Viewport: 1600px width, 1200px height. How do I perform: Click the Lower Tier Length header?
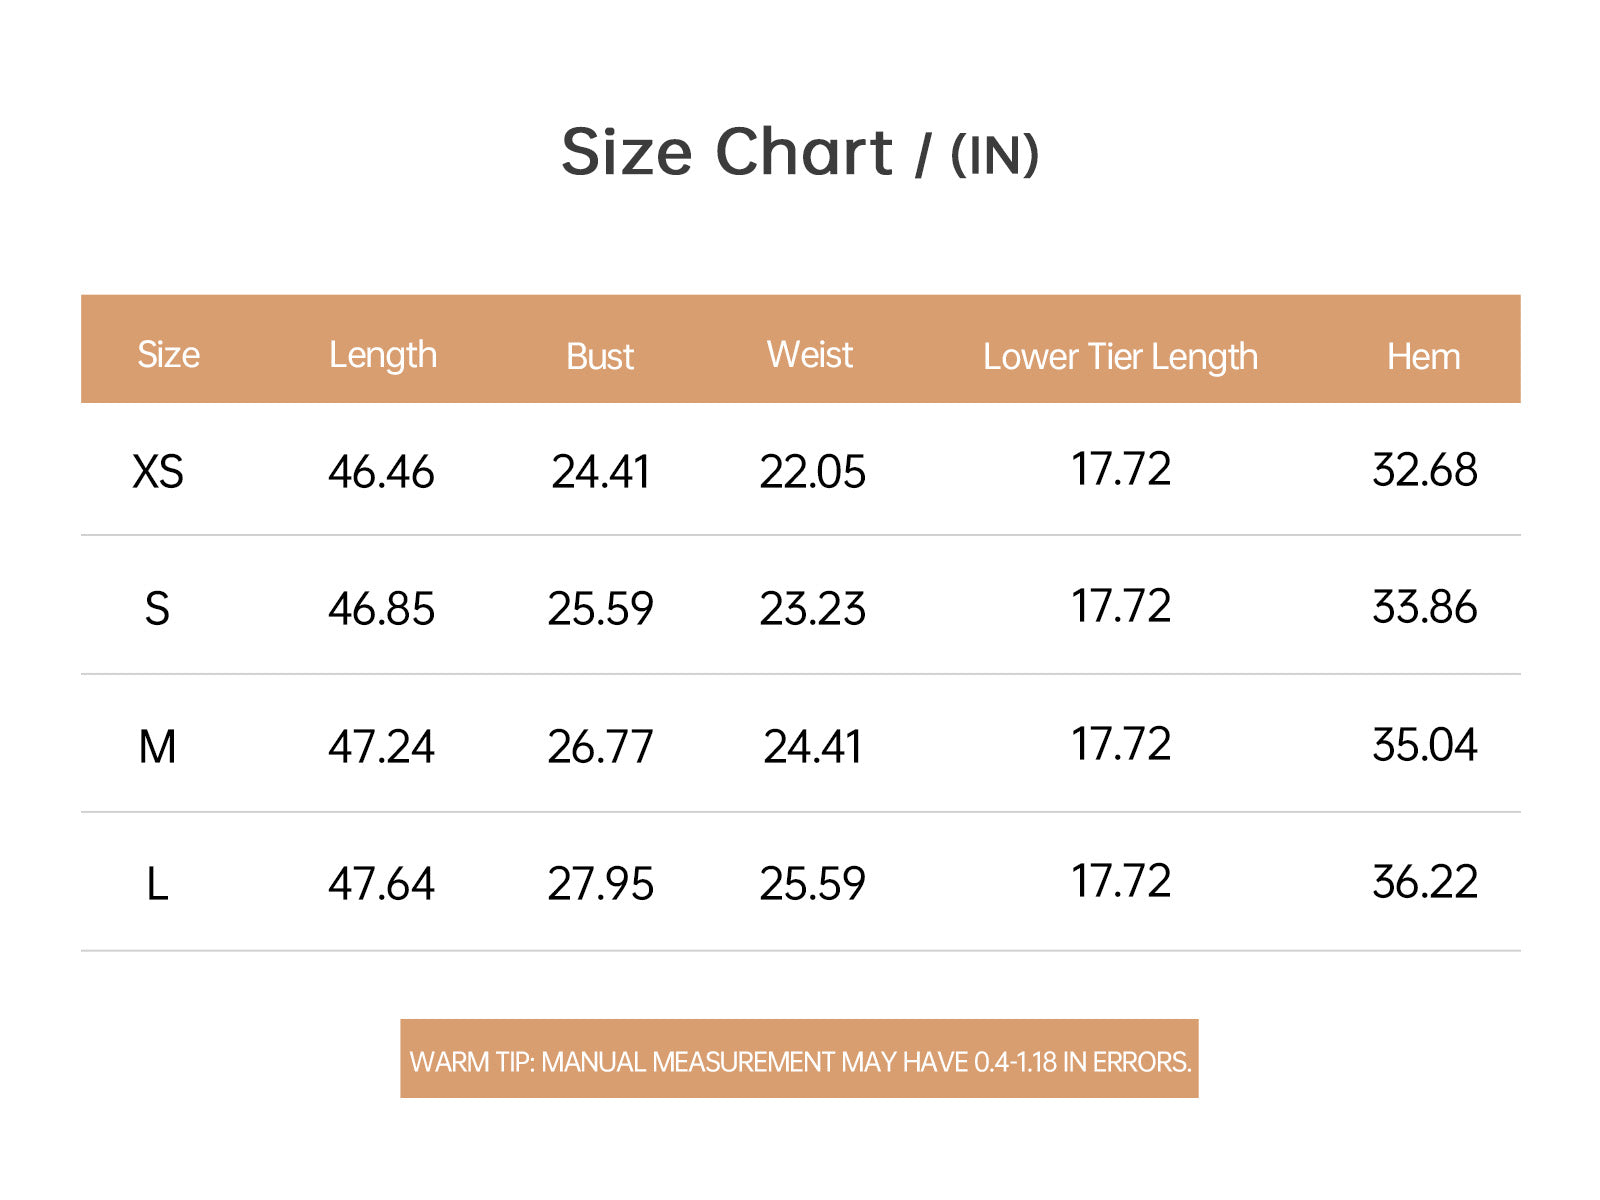(x=1120, y=358)
